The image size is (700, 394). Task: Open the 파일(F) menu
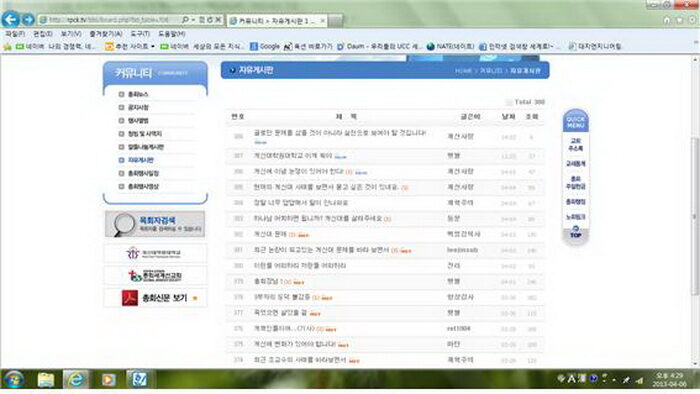coord(15,34)
